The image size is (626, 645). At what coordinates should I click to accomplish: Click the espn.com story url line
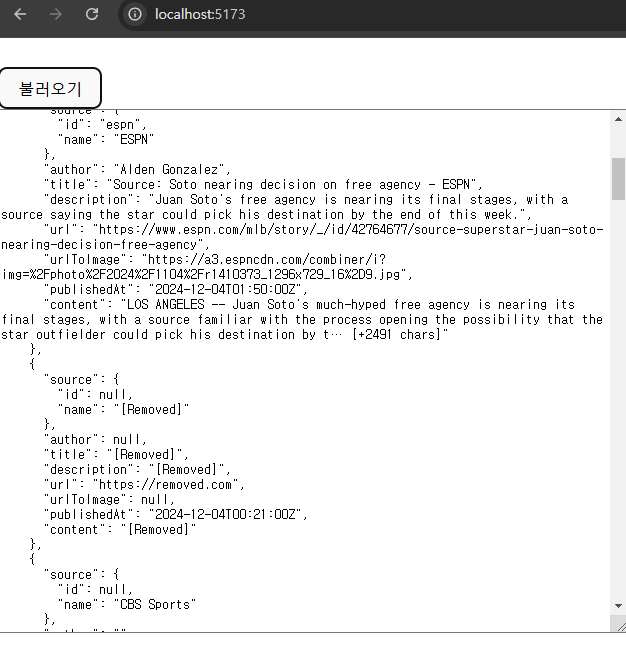(323, 230)
